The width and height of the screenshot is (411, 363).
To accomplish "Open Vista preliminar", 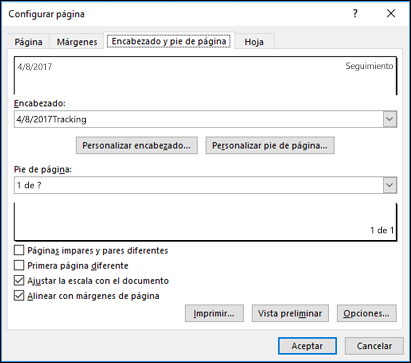I will 290,313.
